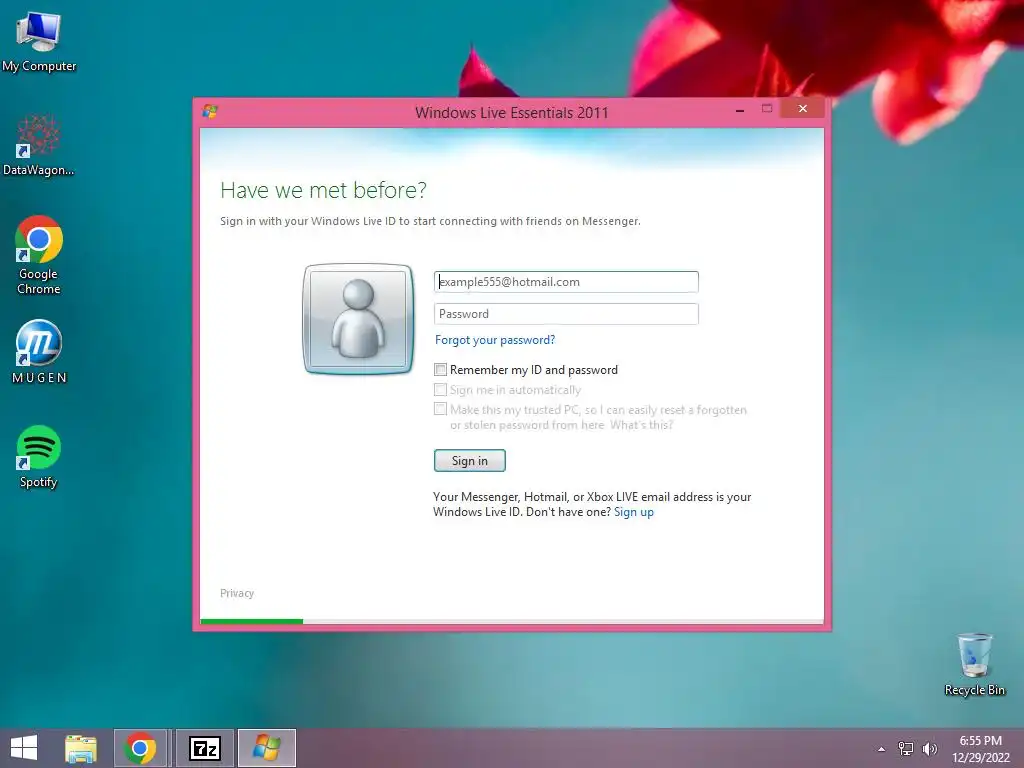Image resolution: width=1024 pixels, height=768 pixels.
Task: Open the Sign up link
Action: click(633, 512)
